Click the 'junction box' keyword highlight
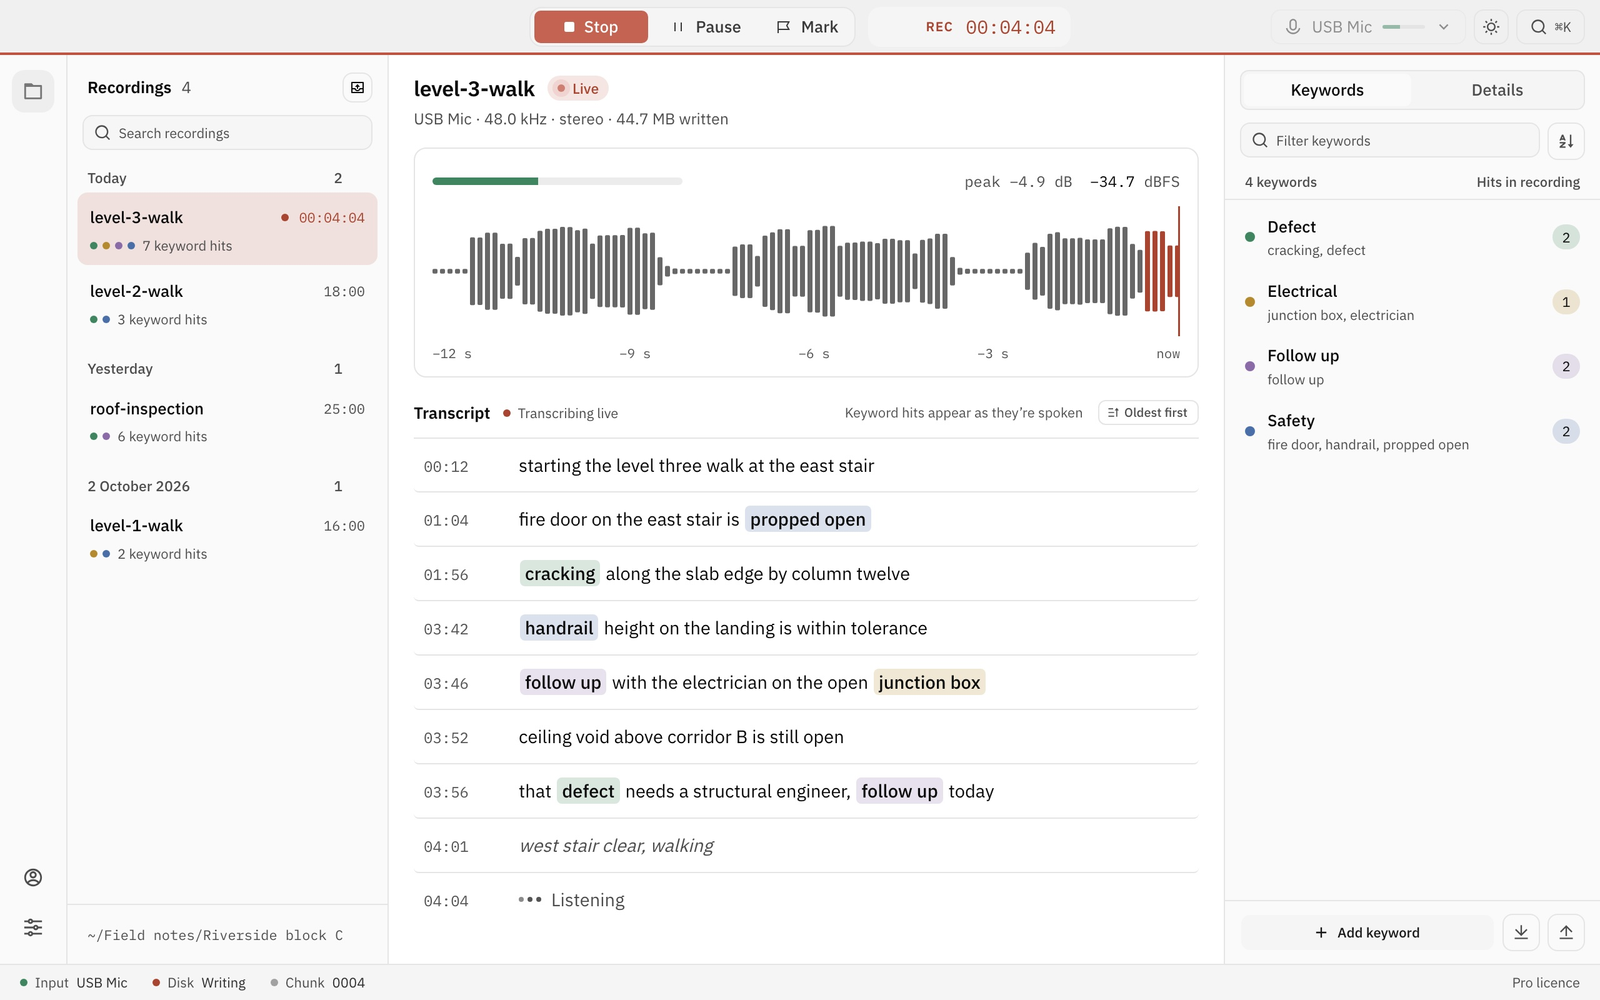The height and width of the screenshot is (1000, 1600). pos(929,682)
